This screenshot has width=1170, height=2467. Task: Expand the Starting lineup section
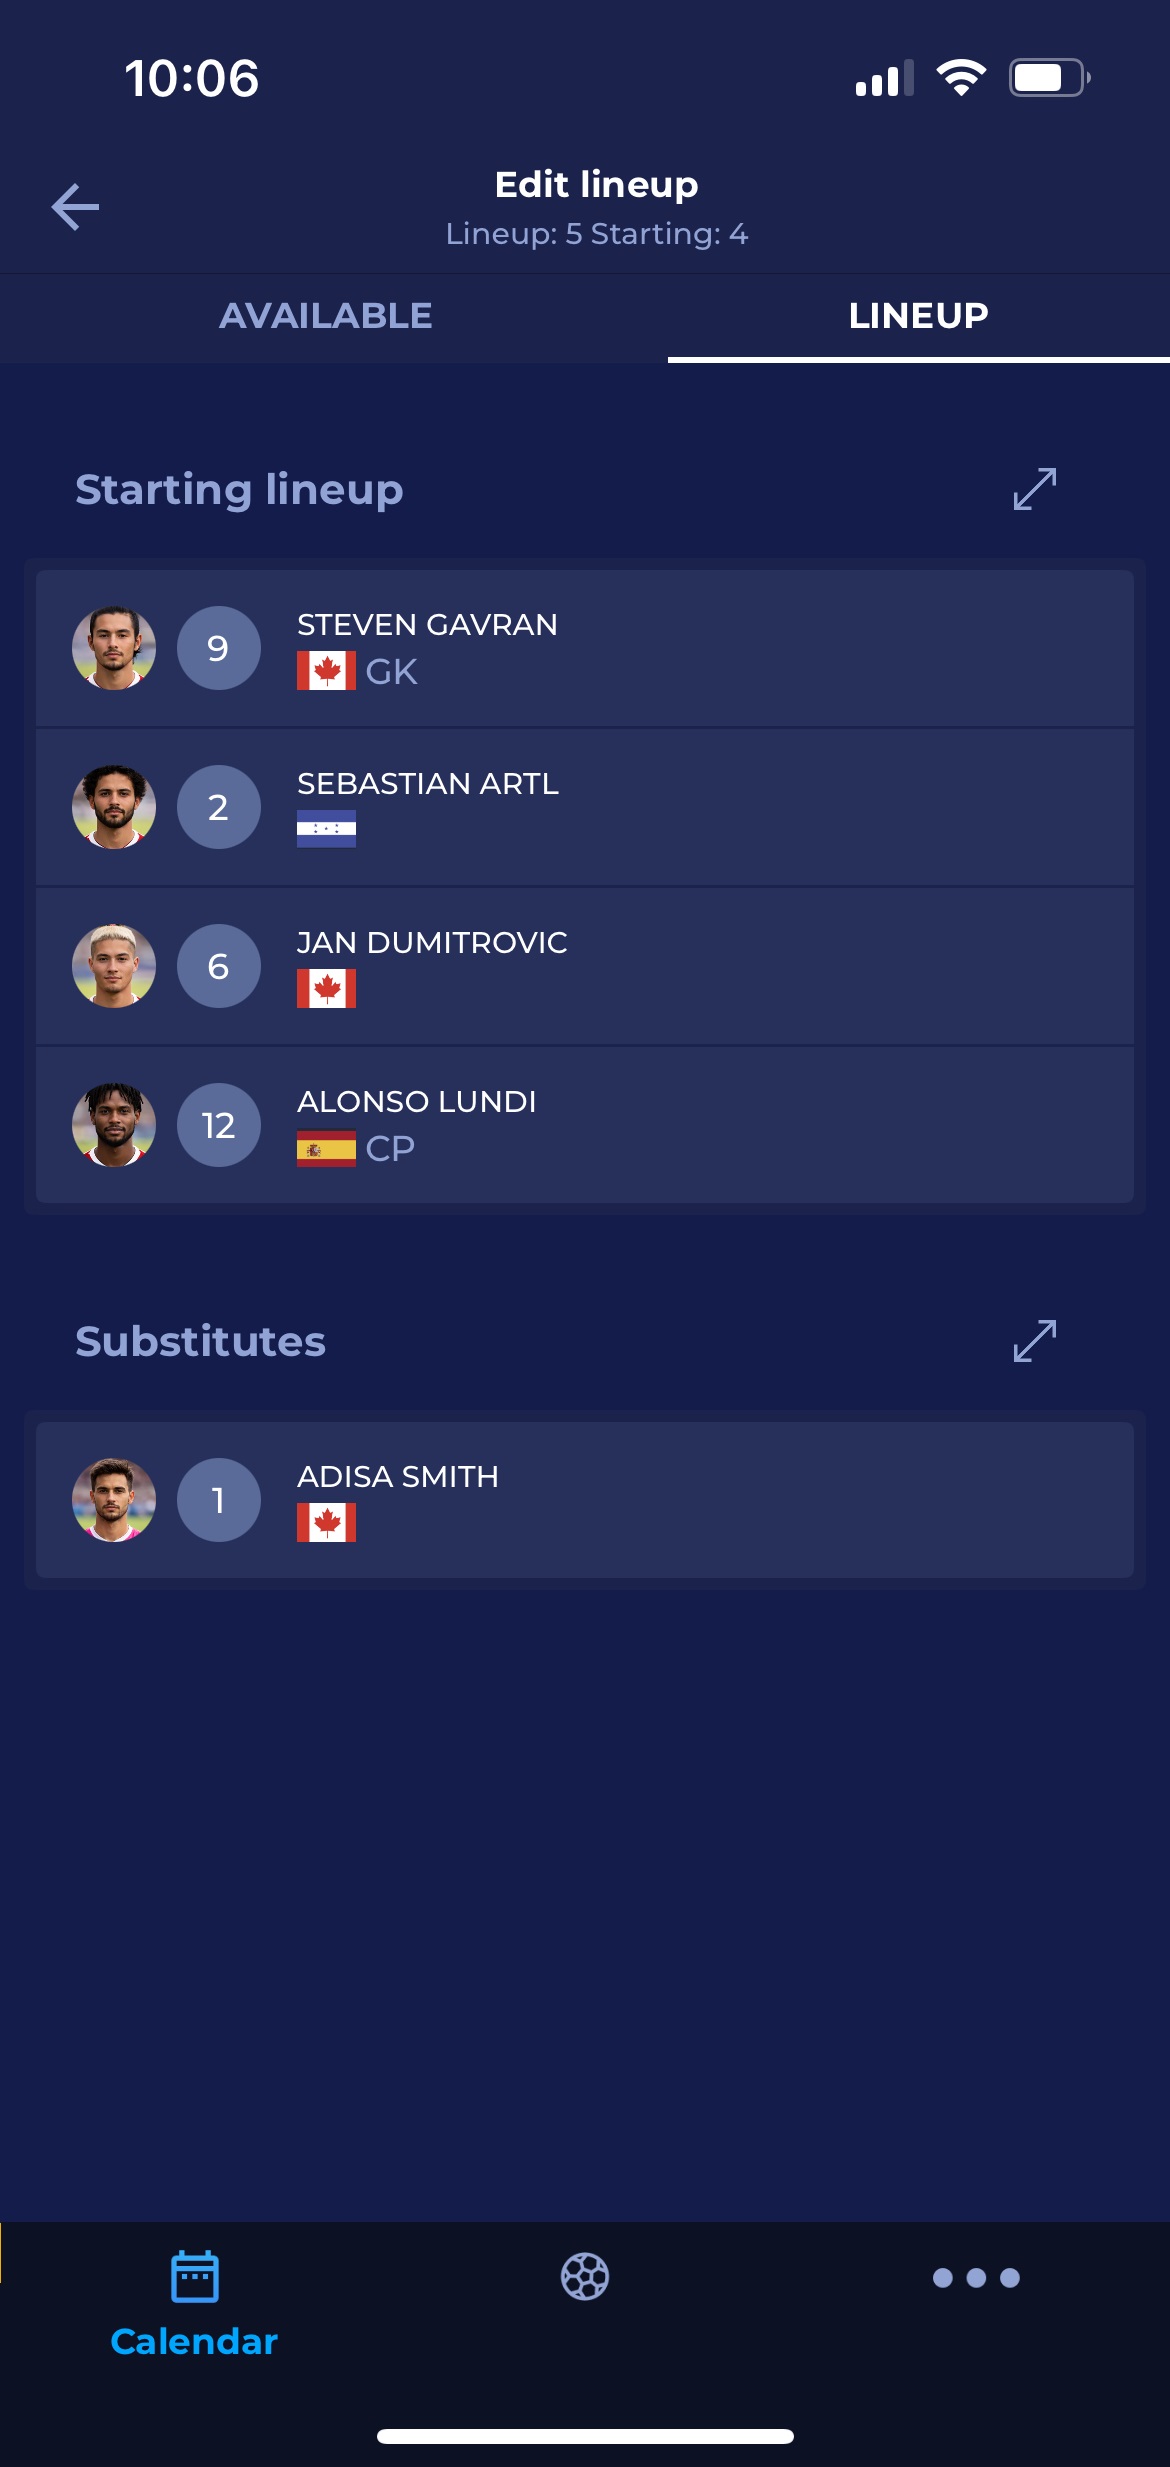tap(1034, 489)
